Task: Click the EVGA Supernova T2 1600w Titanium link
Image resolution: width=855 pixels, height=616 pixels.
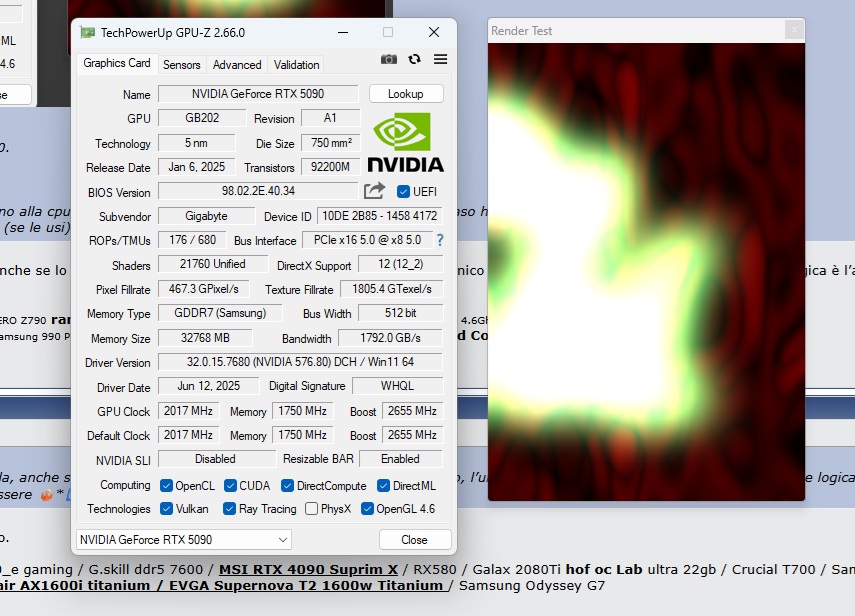Action: [306, 585]
